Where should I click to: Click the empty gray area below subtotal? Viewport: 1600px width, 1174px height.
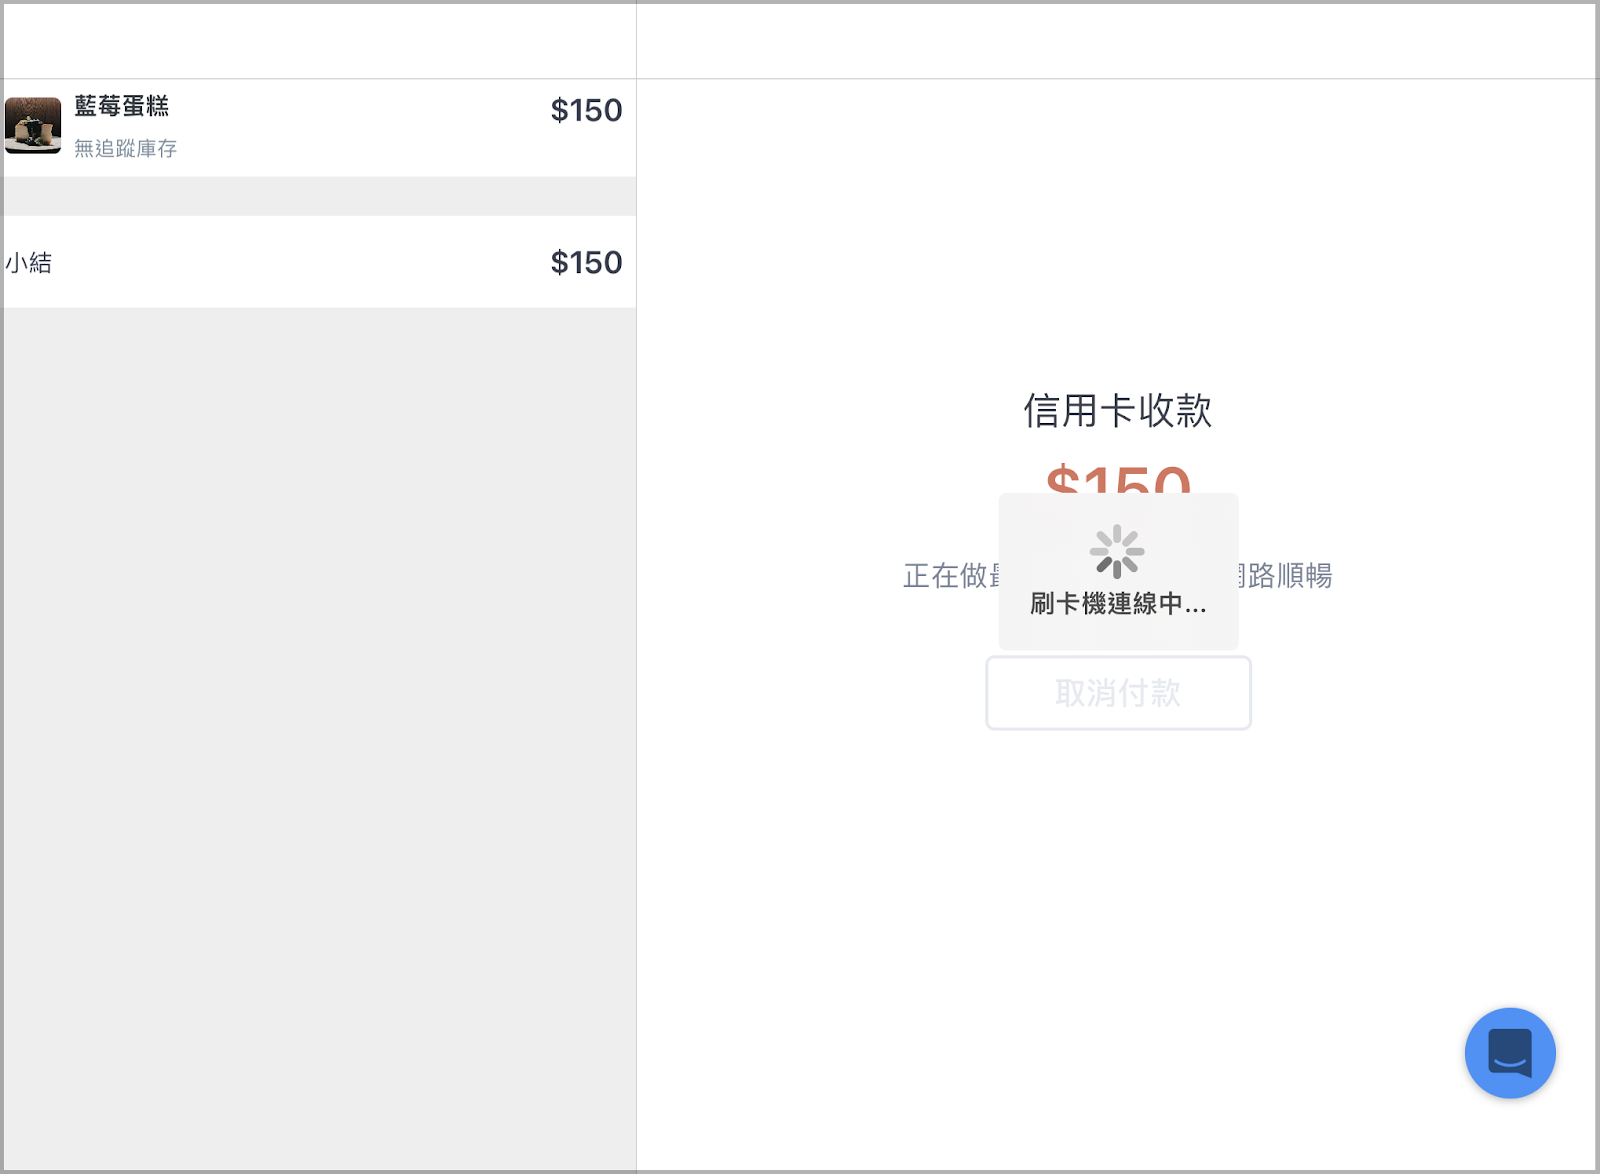point(319,738)
